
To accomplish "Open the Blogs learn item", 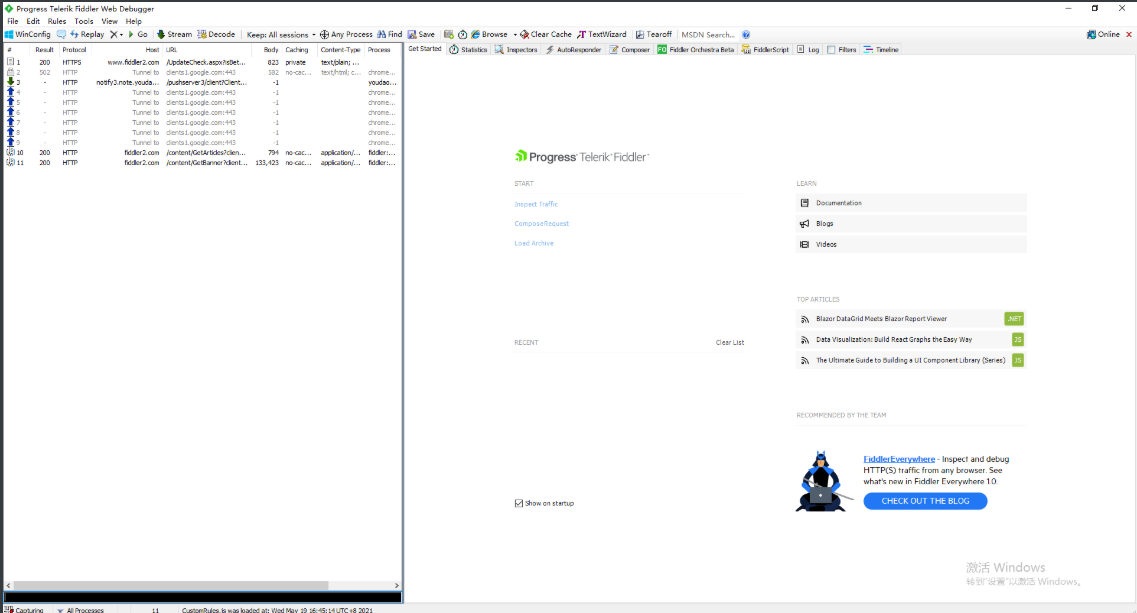I will point(911,223).
